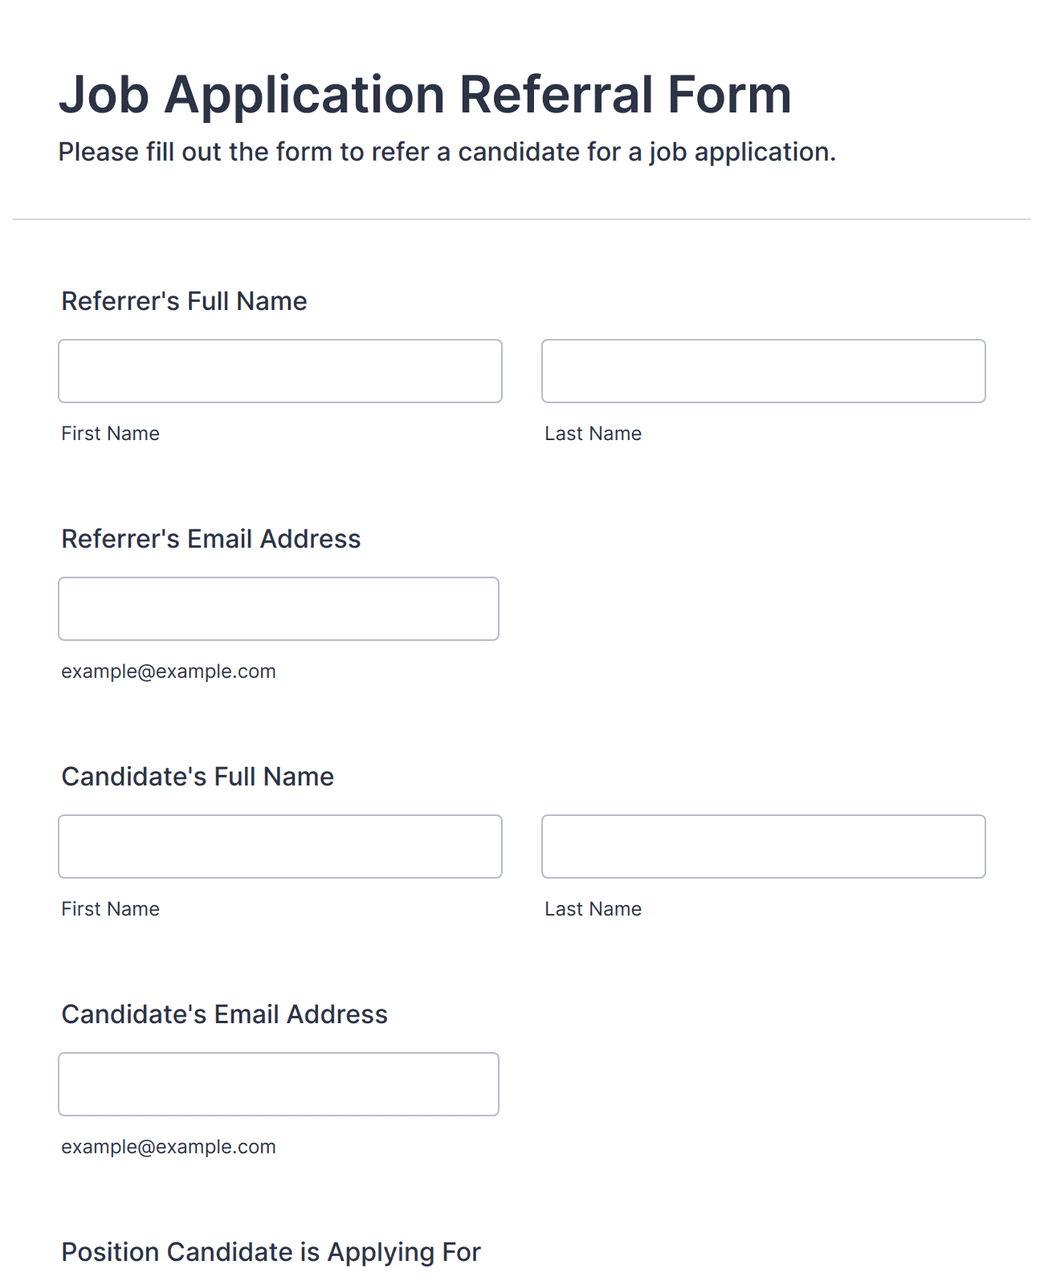This screenshot has width=1044, height=1285.
Task: Click example@example.com hint below Candidate's email
Action: click(168, 1147)
